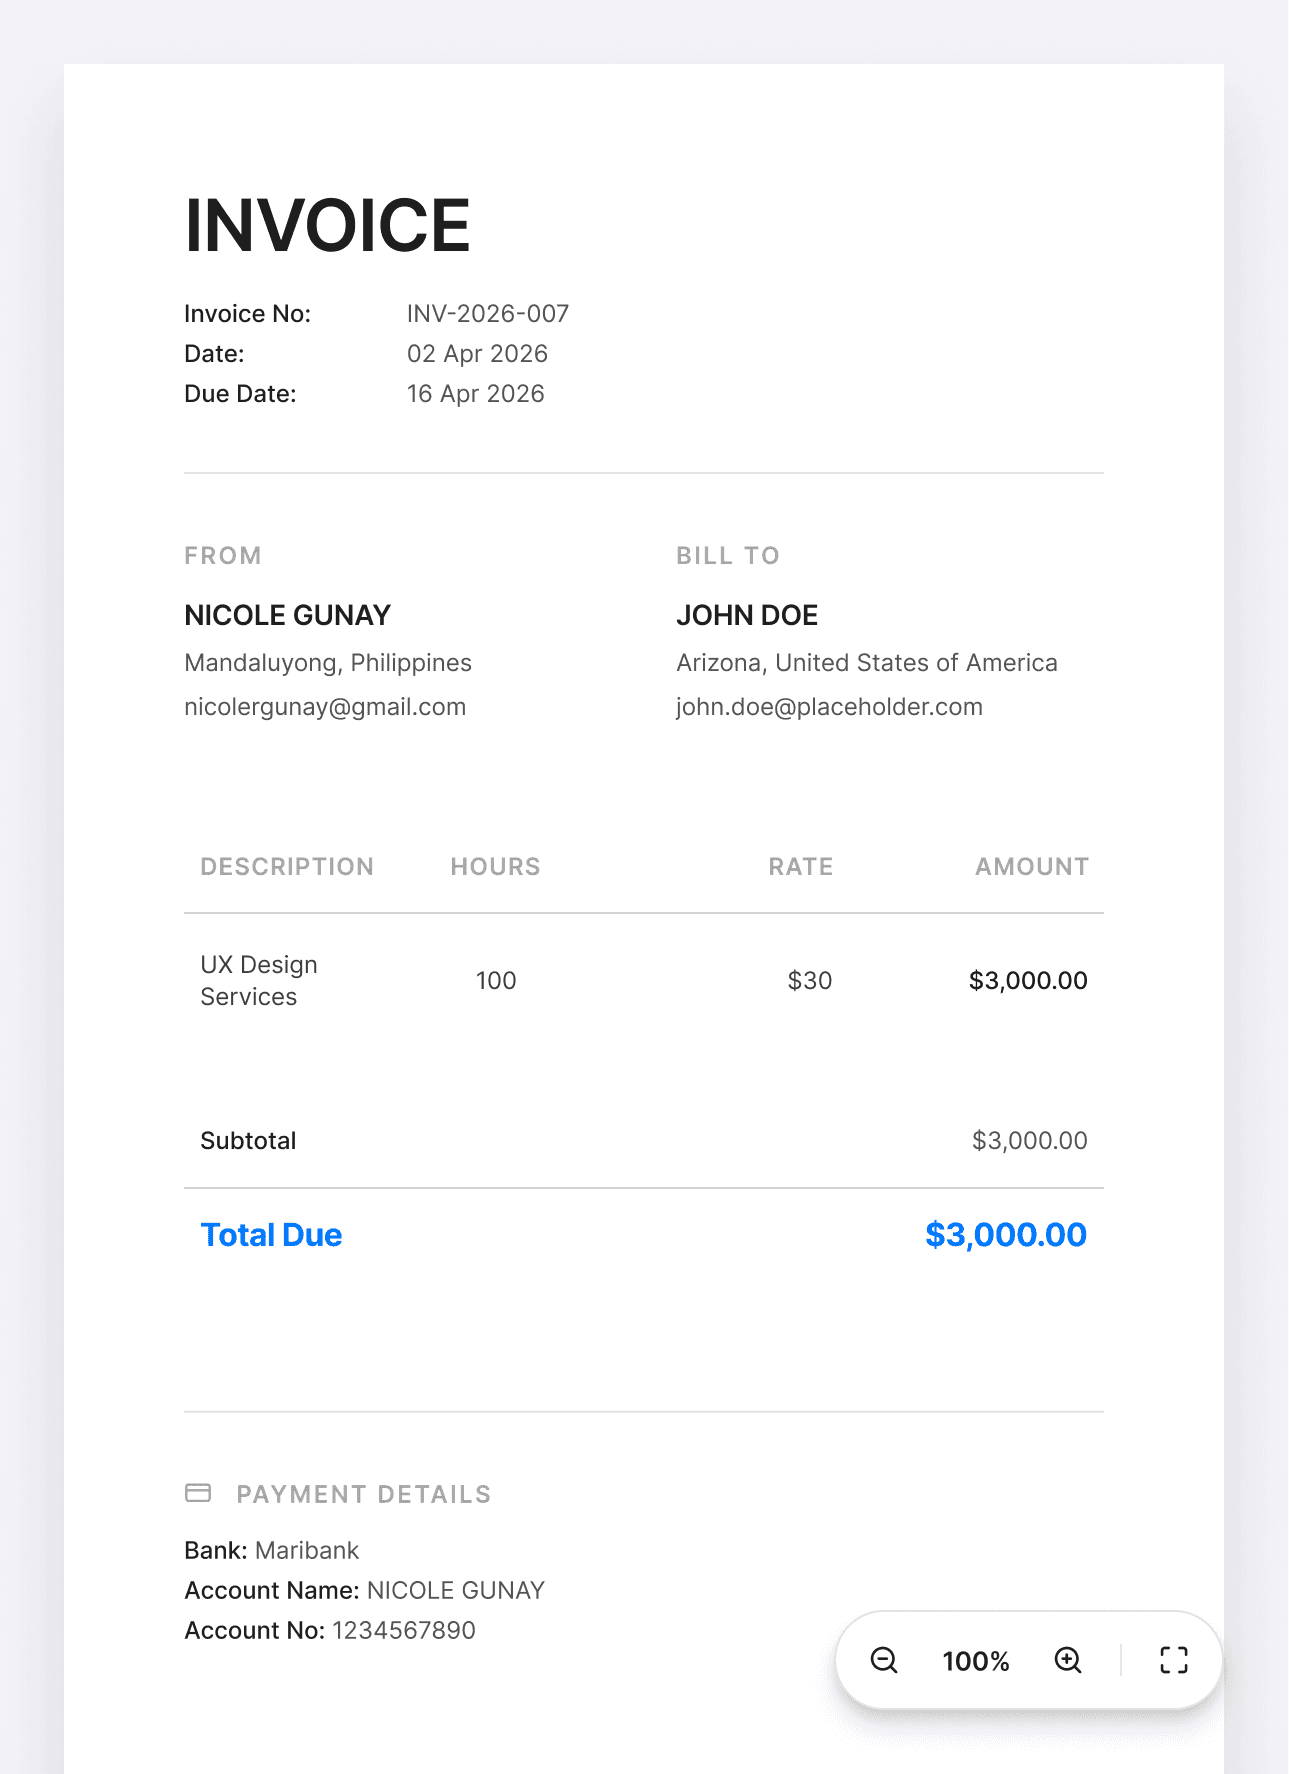Click the 100% zoom level indicator

975,1661
